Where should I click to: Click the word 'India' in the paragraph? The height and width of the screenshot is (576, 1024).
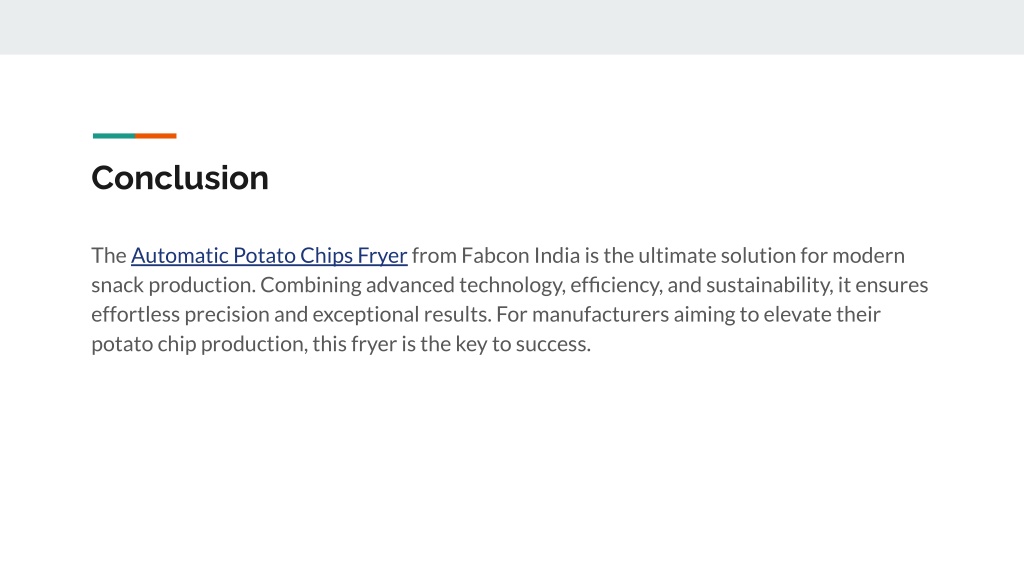(x=556, y=255)
